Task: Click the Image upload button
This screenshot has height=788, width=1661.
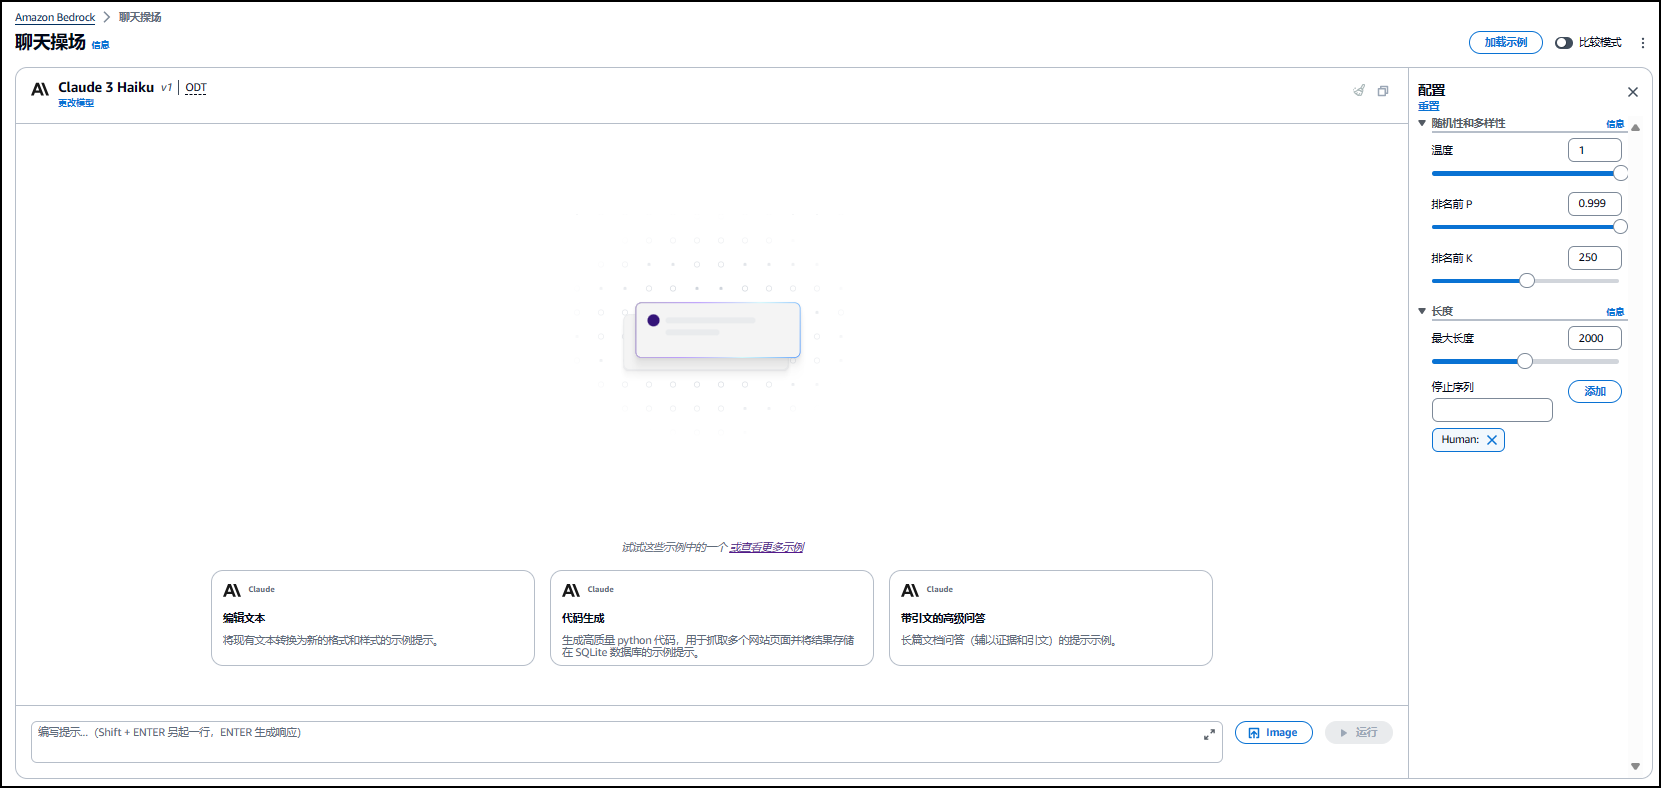Action: [x=1274, y=733]
